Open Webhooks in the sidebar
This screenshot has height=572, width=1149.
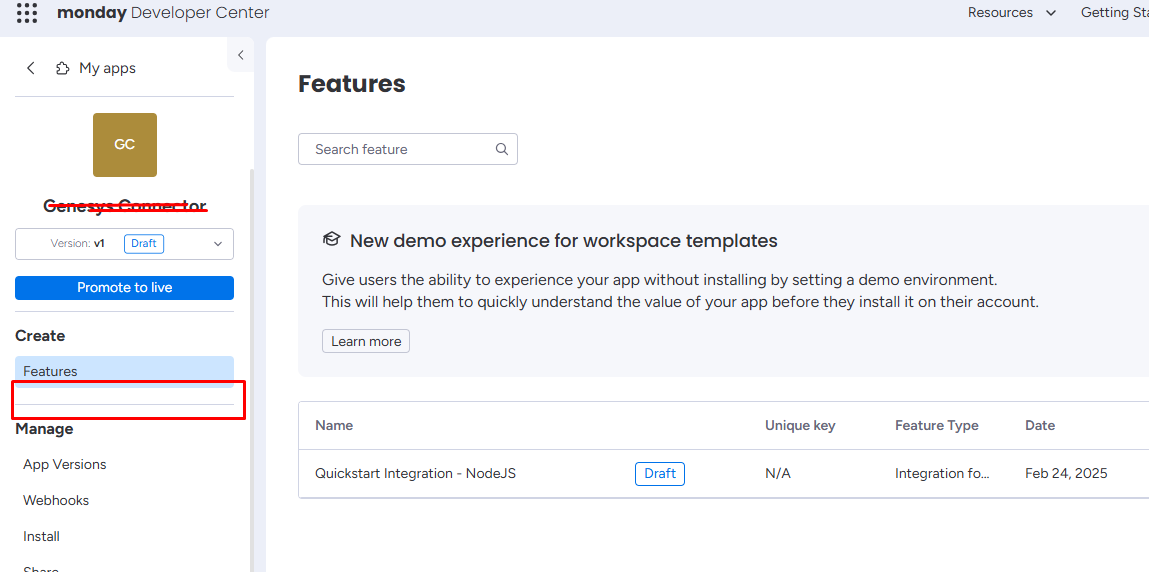tap(56, 500)
